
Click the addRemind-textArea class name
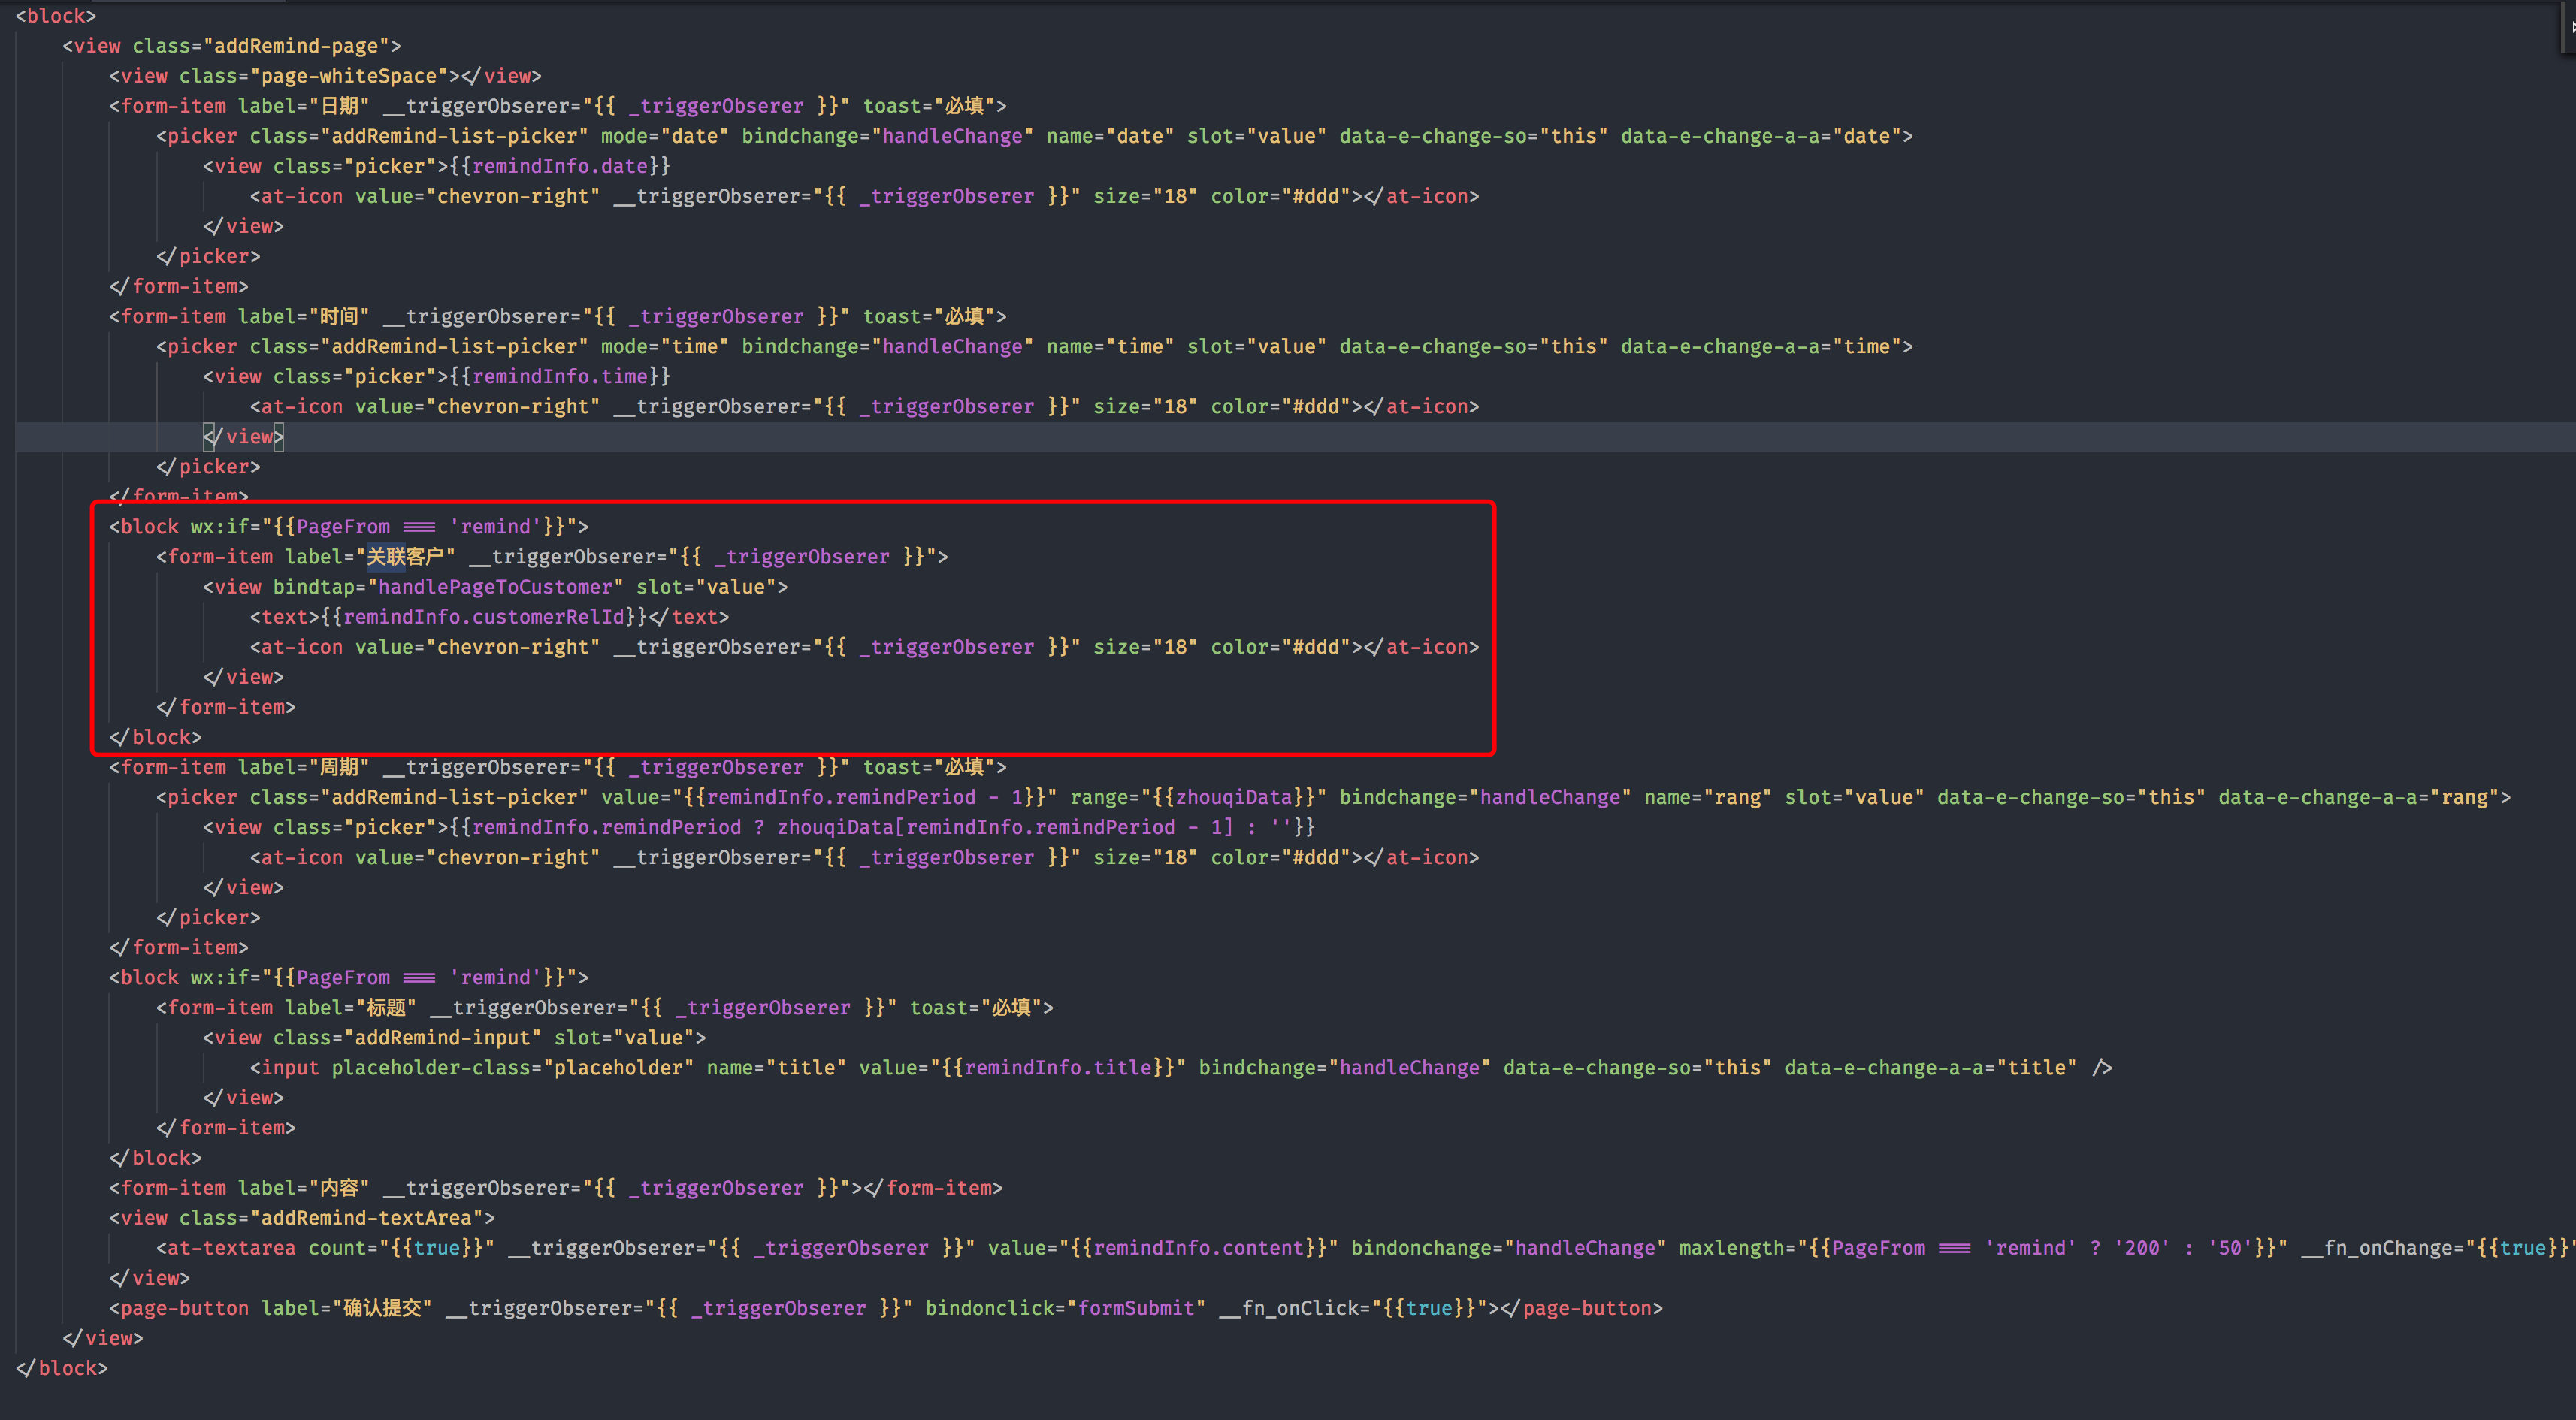(x=366, y=1218)
